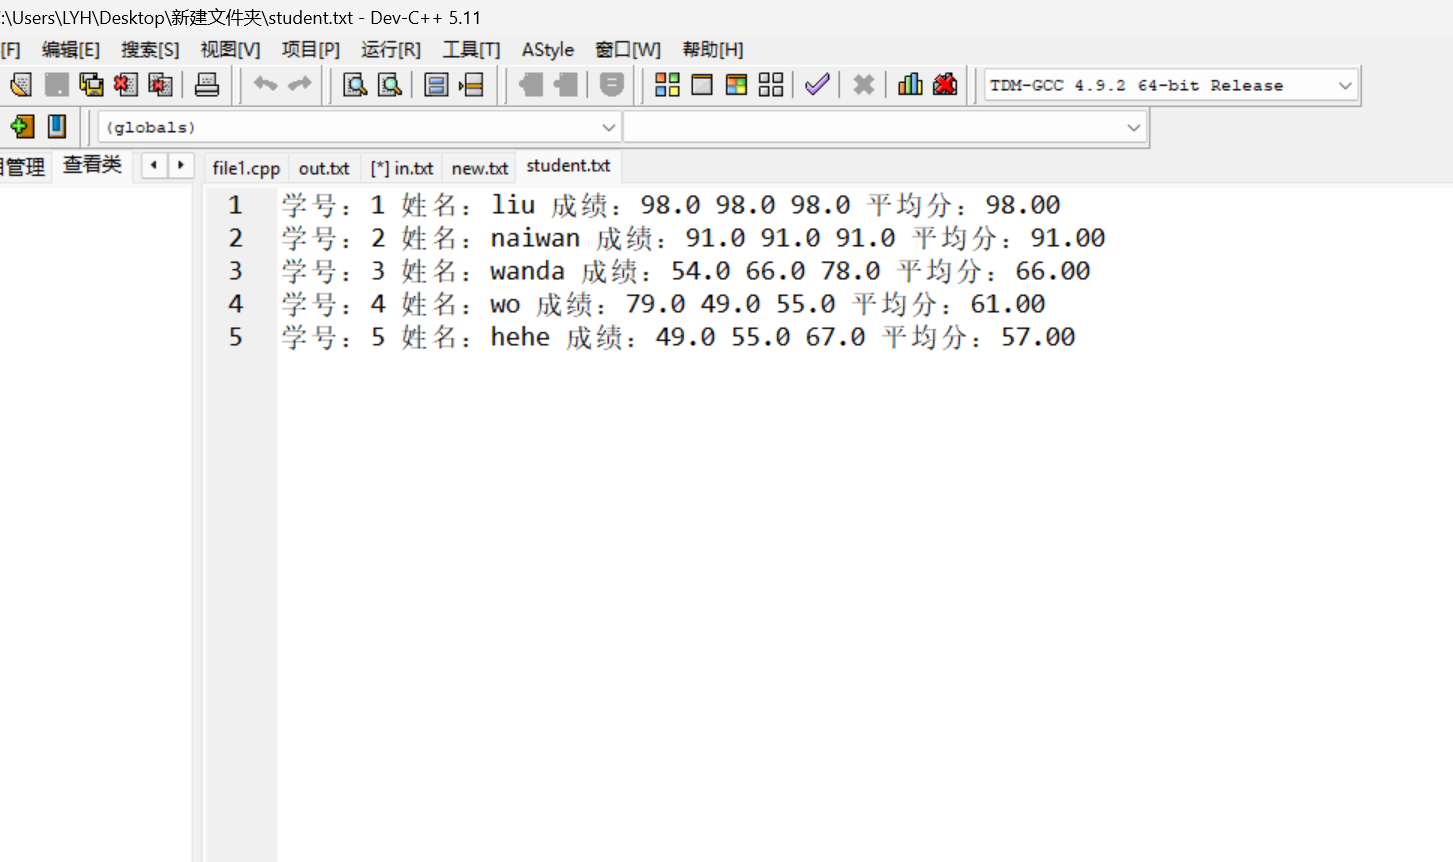Image resolution: width=1453 pixels, height=862 pixels.
Task: Open the 帮助[H] menu
Action: point(713,50)
